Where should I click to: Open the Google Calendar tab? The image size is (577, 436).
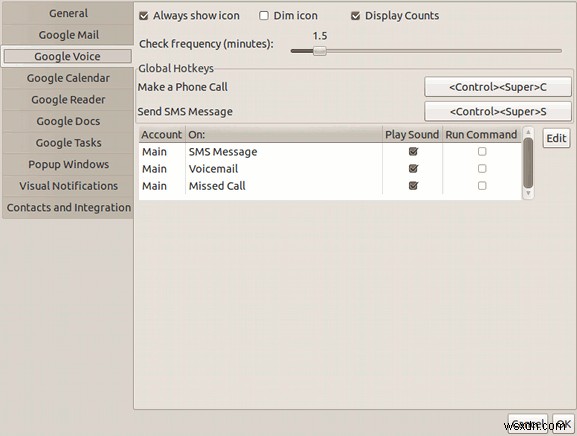tap(68, 78)
